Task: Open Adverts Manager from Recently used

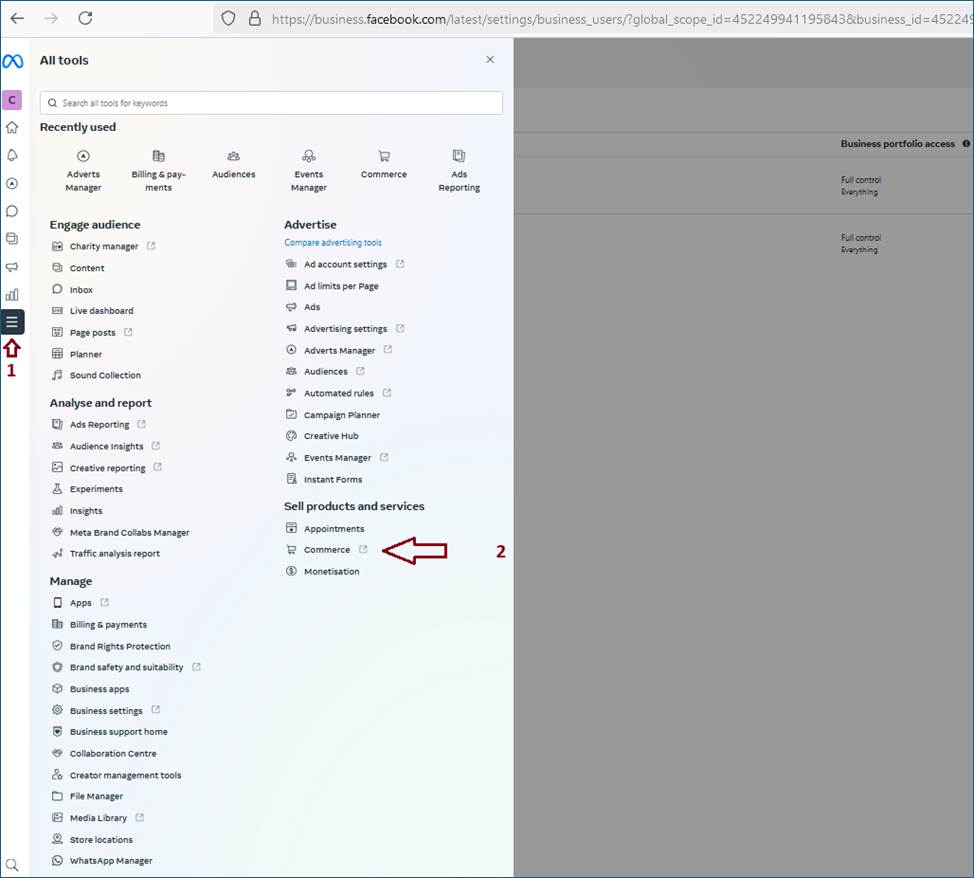Action: [83, 170]
